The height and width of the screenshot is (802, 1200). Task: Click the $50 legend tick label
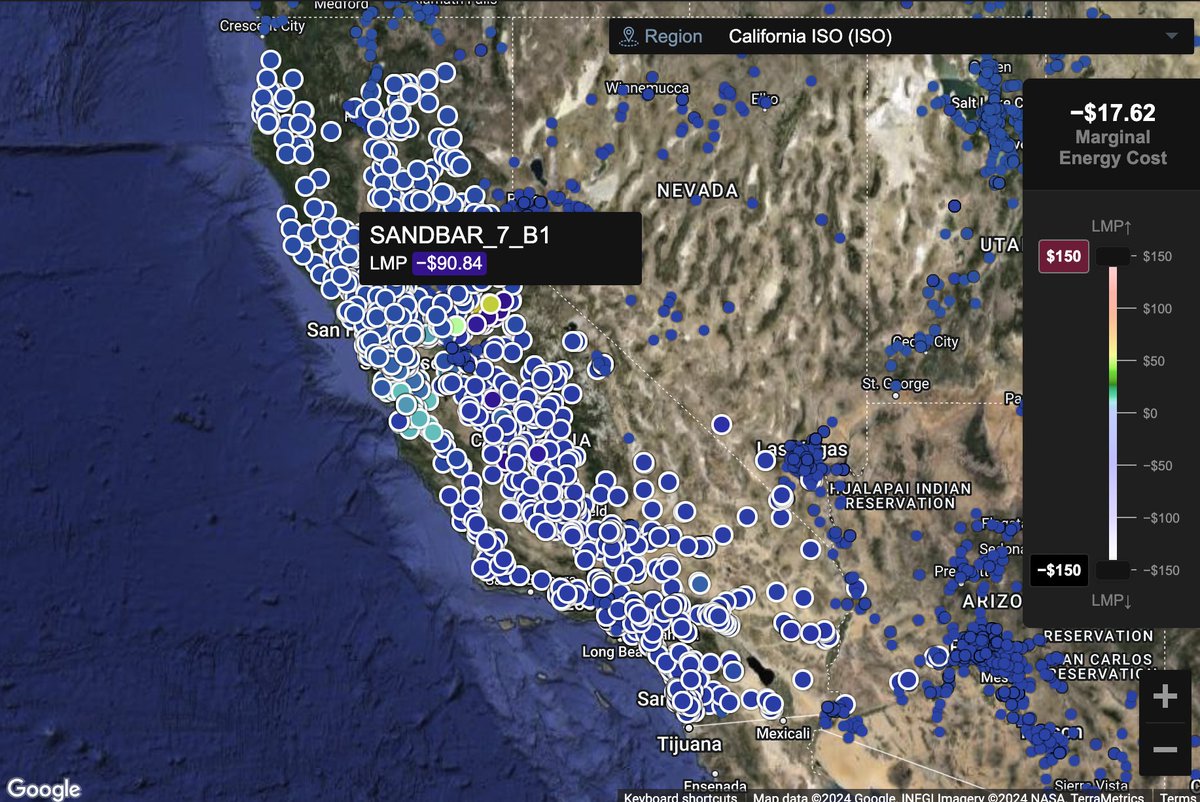coord(1155,361)
